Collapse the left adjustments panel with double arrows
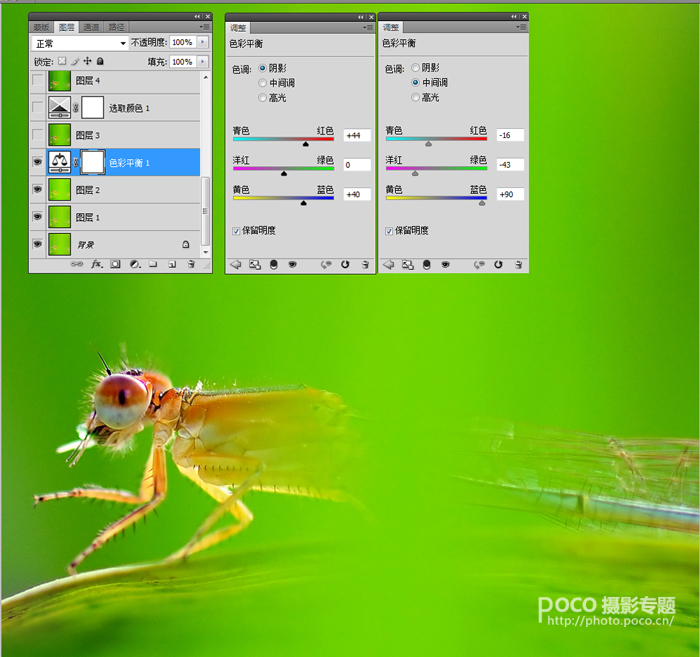 point(361,17)
